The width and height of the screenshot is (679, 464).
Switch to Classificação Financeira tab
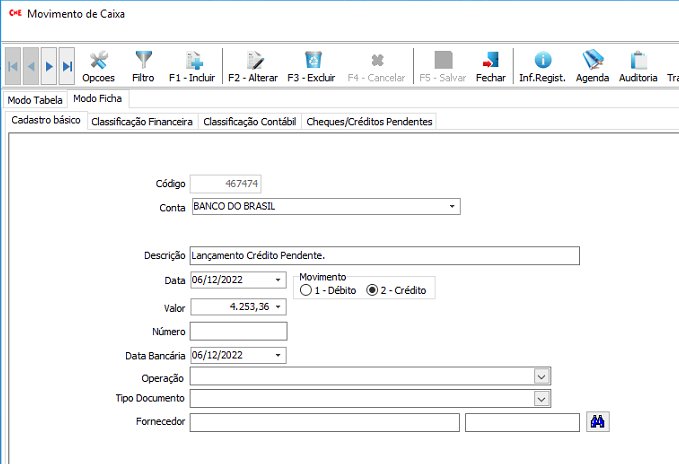tap(142, 121)
